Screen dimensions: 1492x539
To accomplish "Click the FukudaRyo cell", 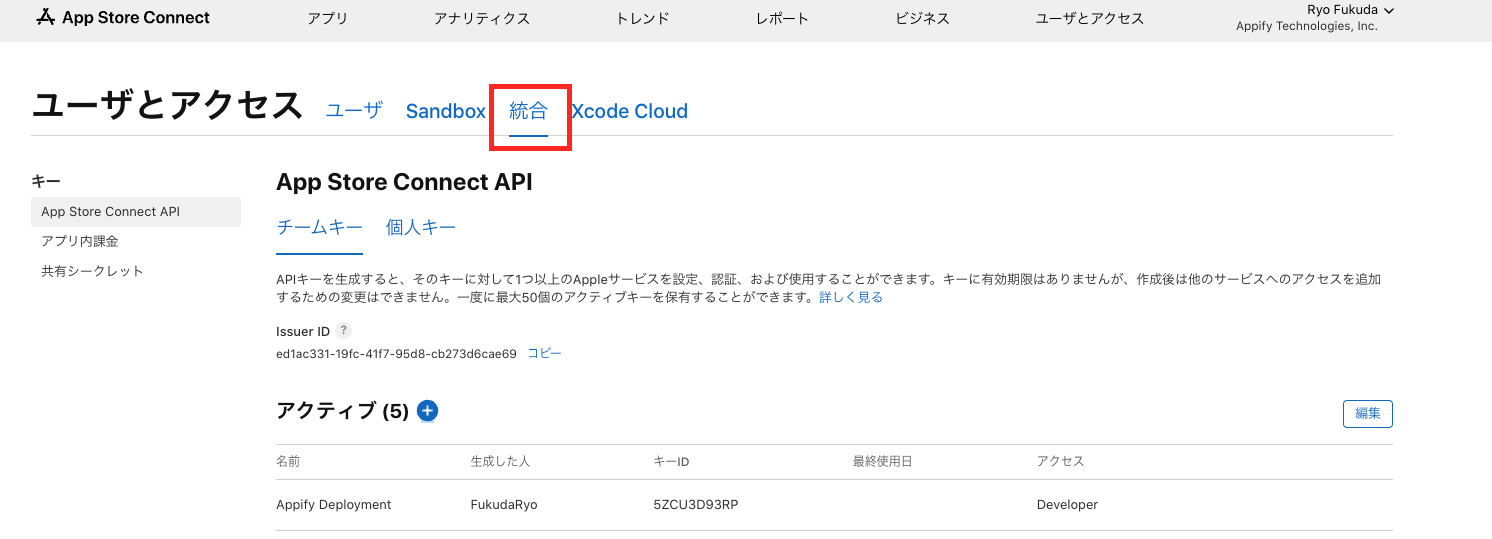I will point(504,505).
